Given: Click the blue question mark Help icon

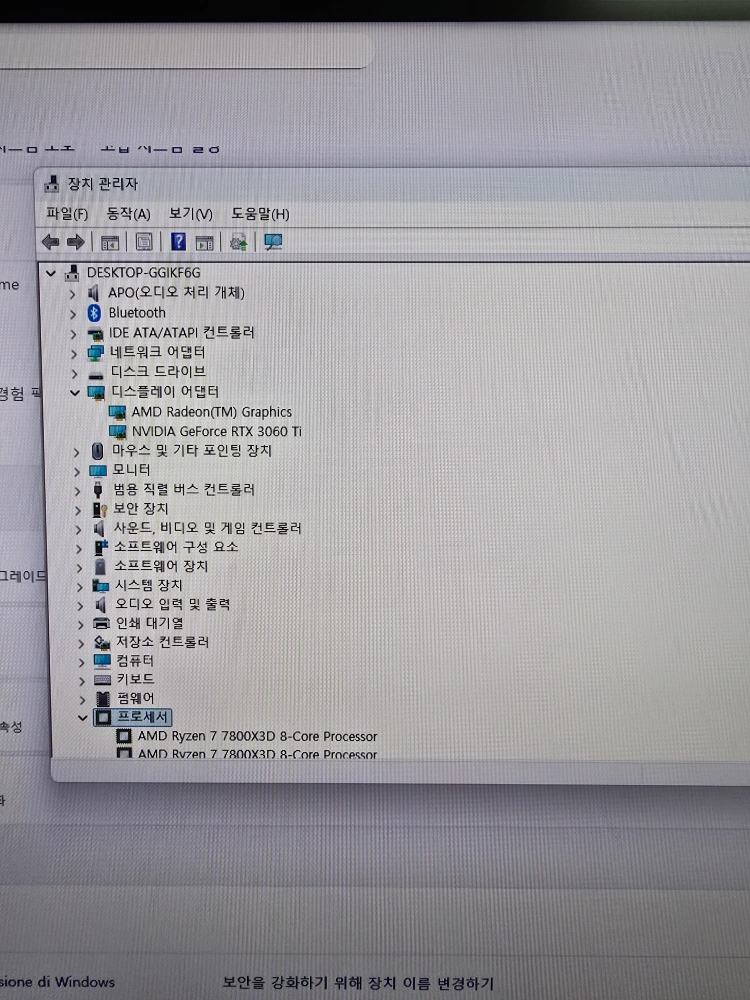Looking at the screenshot, I should coord(179,241).
